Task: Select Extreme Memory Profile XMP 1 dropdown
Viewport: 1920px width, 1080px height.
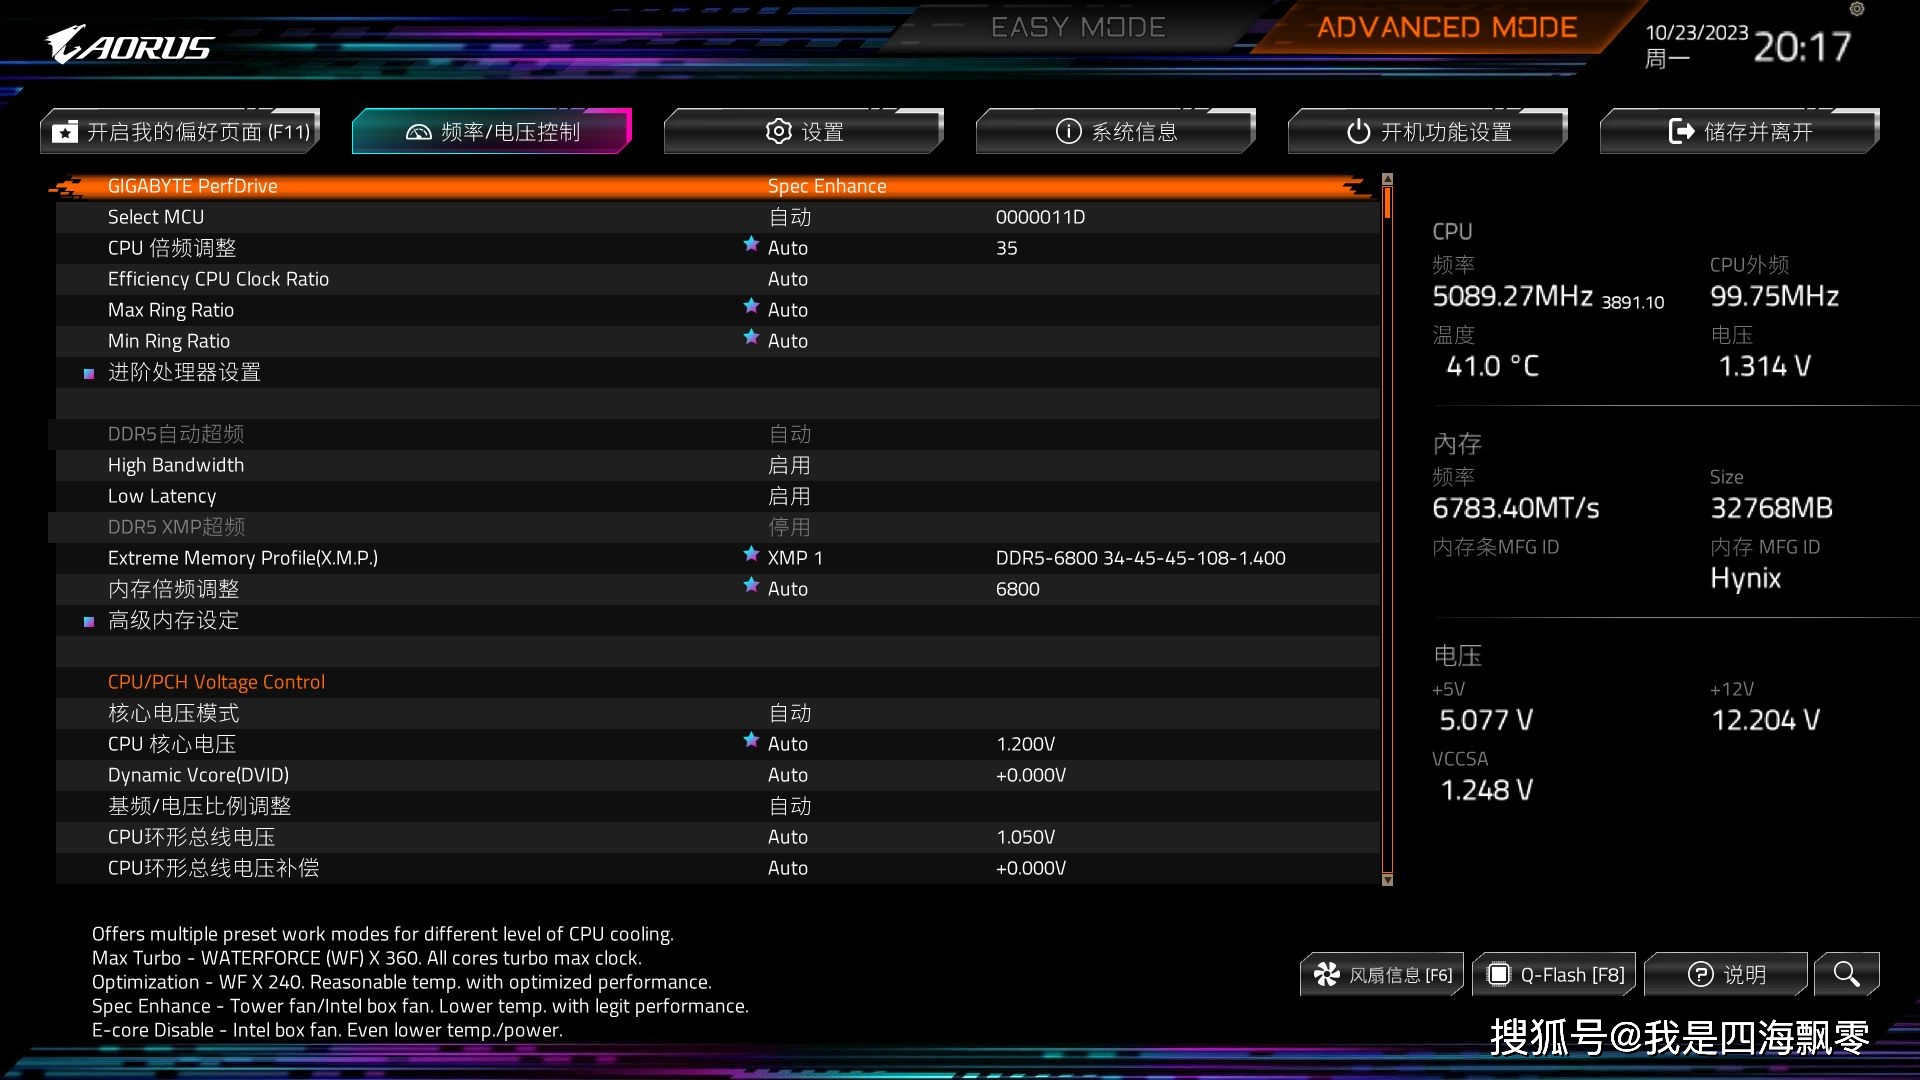Action: coord(793,556)
